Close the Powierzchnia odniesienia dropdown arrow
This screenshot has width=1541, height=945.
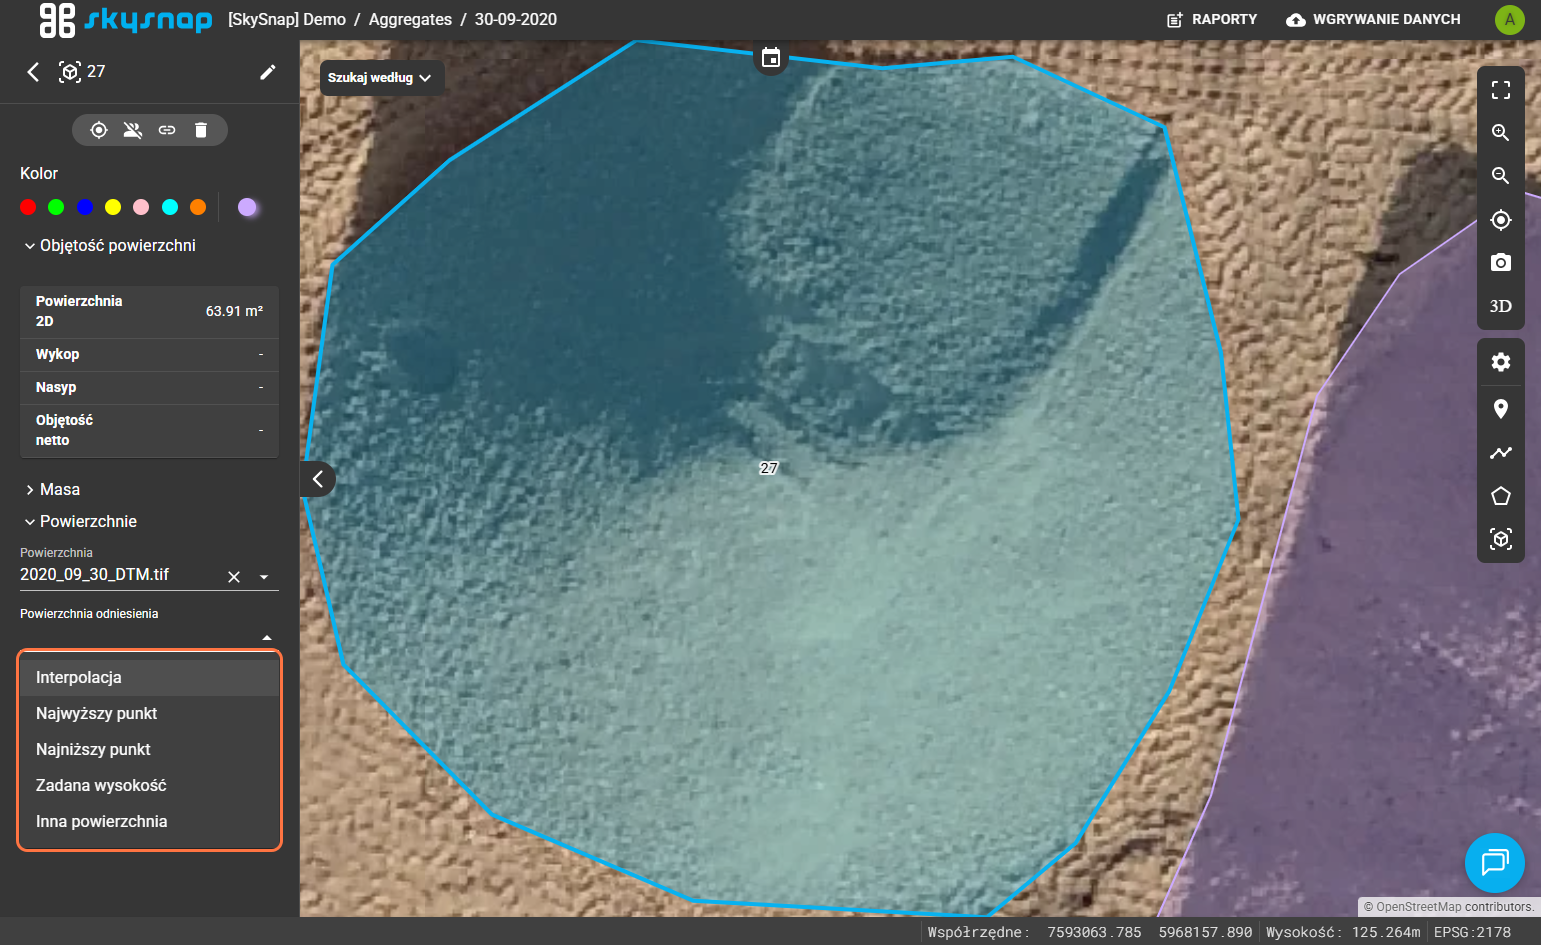tap(267, 638)
